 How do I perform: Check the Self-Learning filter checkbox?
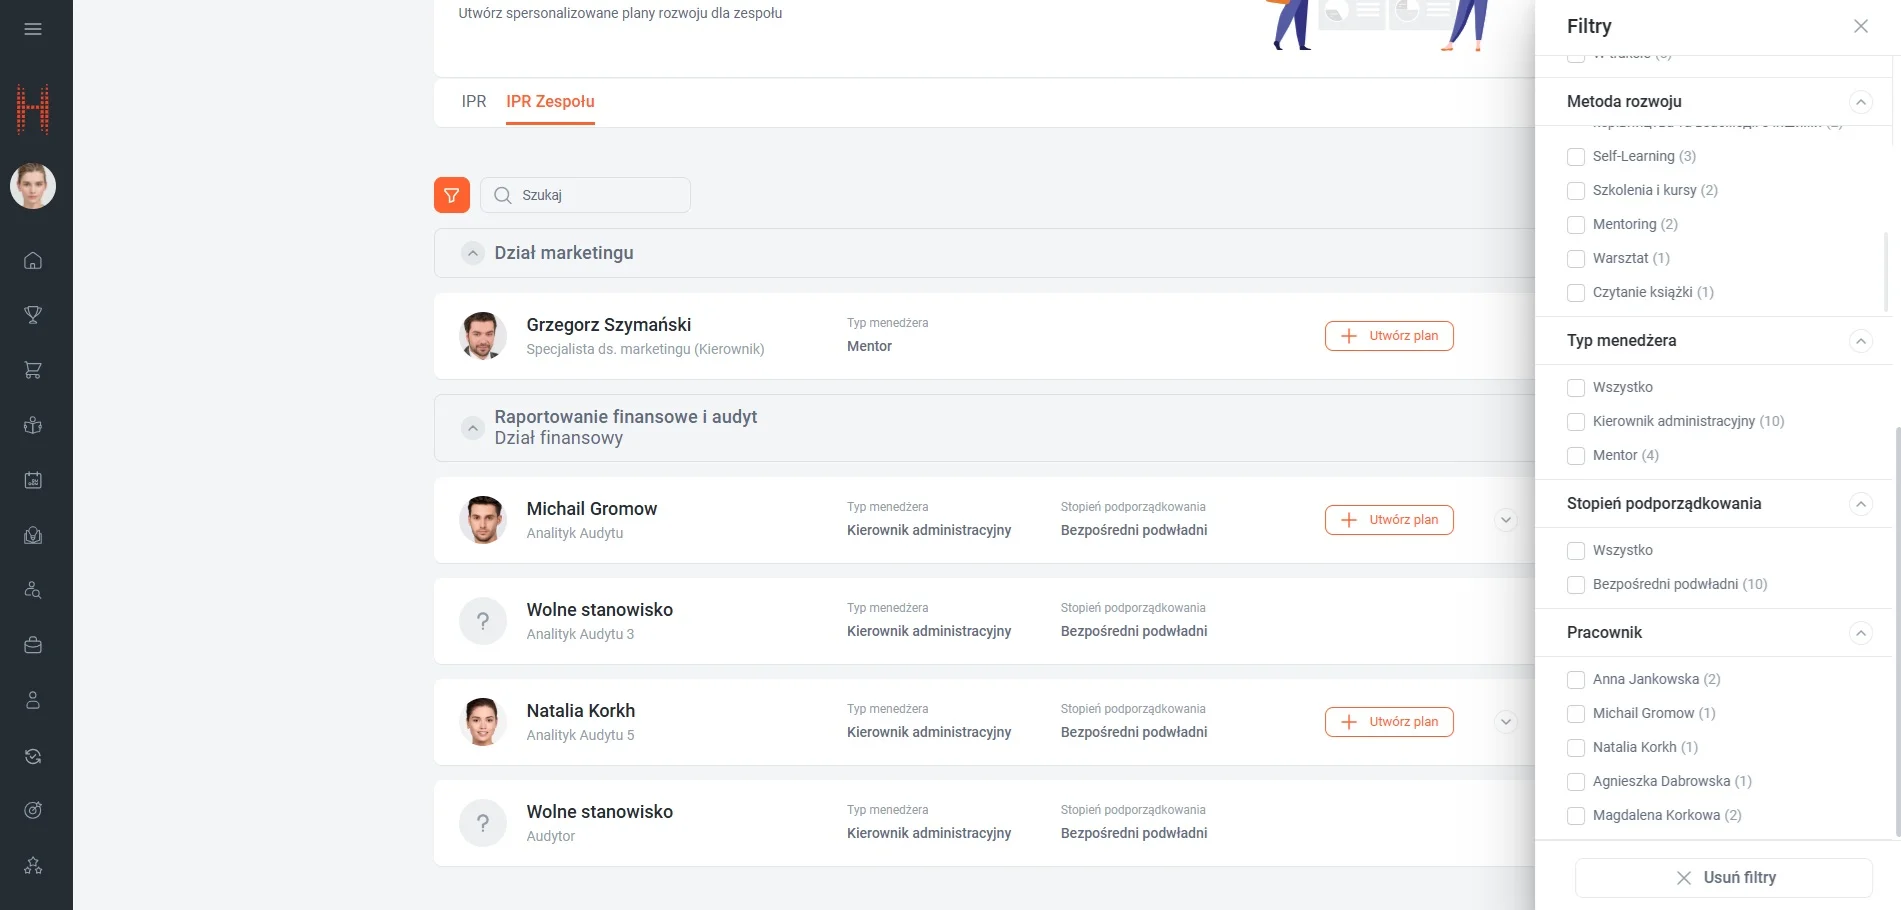(x=1576, y=157)
